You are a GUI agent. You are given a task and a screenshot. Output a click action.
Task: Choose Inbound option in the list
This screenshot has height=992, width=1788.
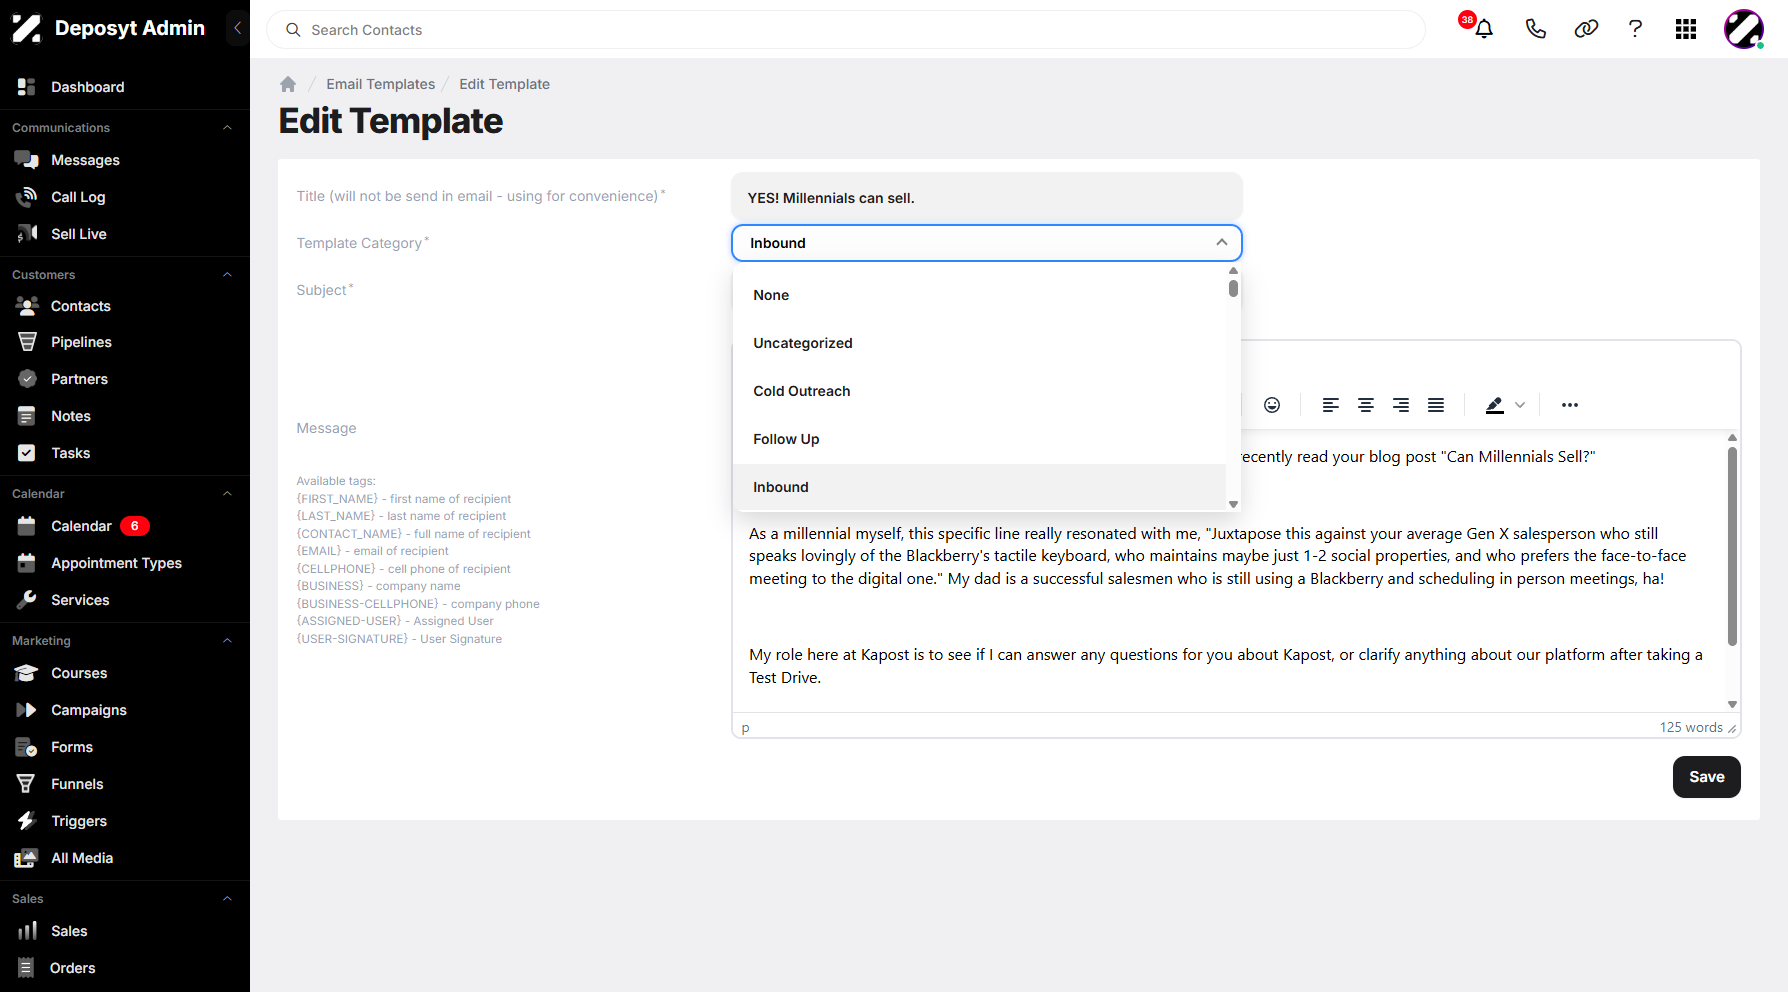coord(980,487)
